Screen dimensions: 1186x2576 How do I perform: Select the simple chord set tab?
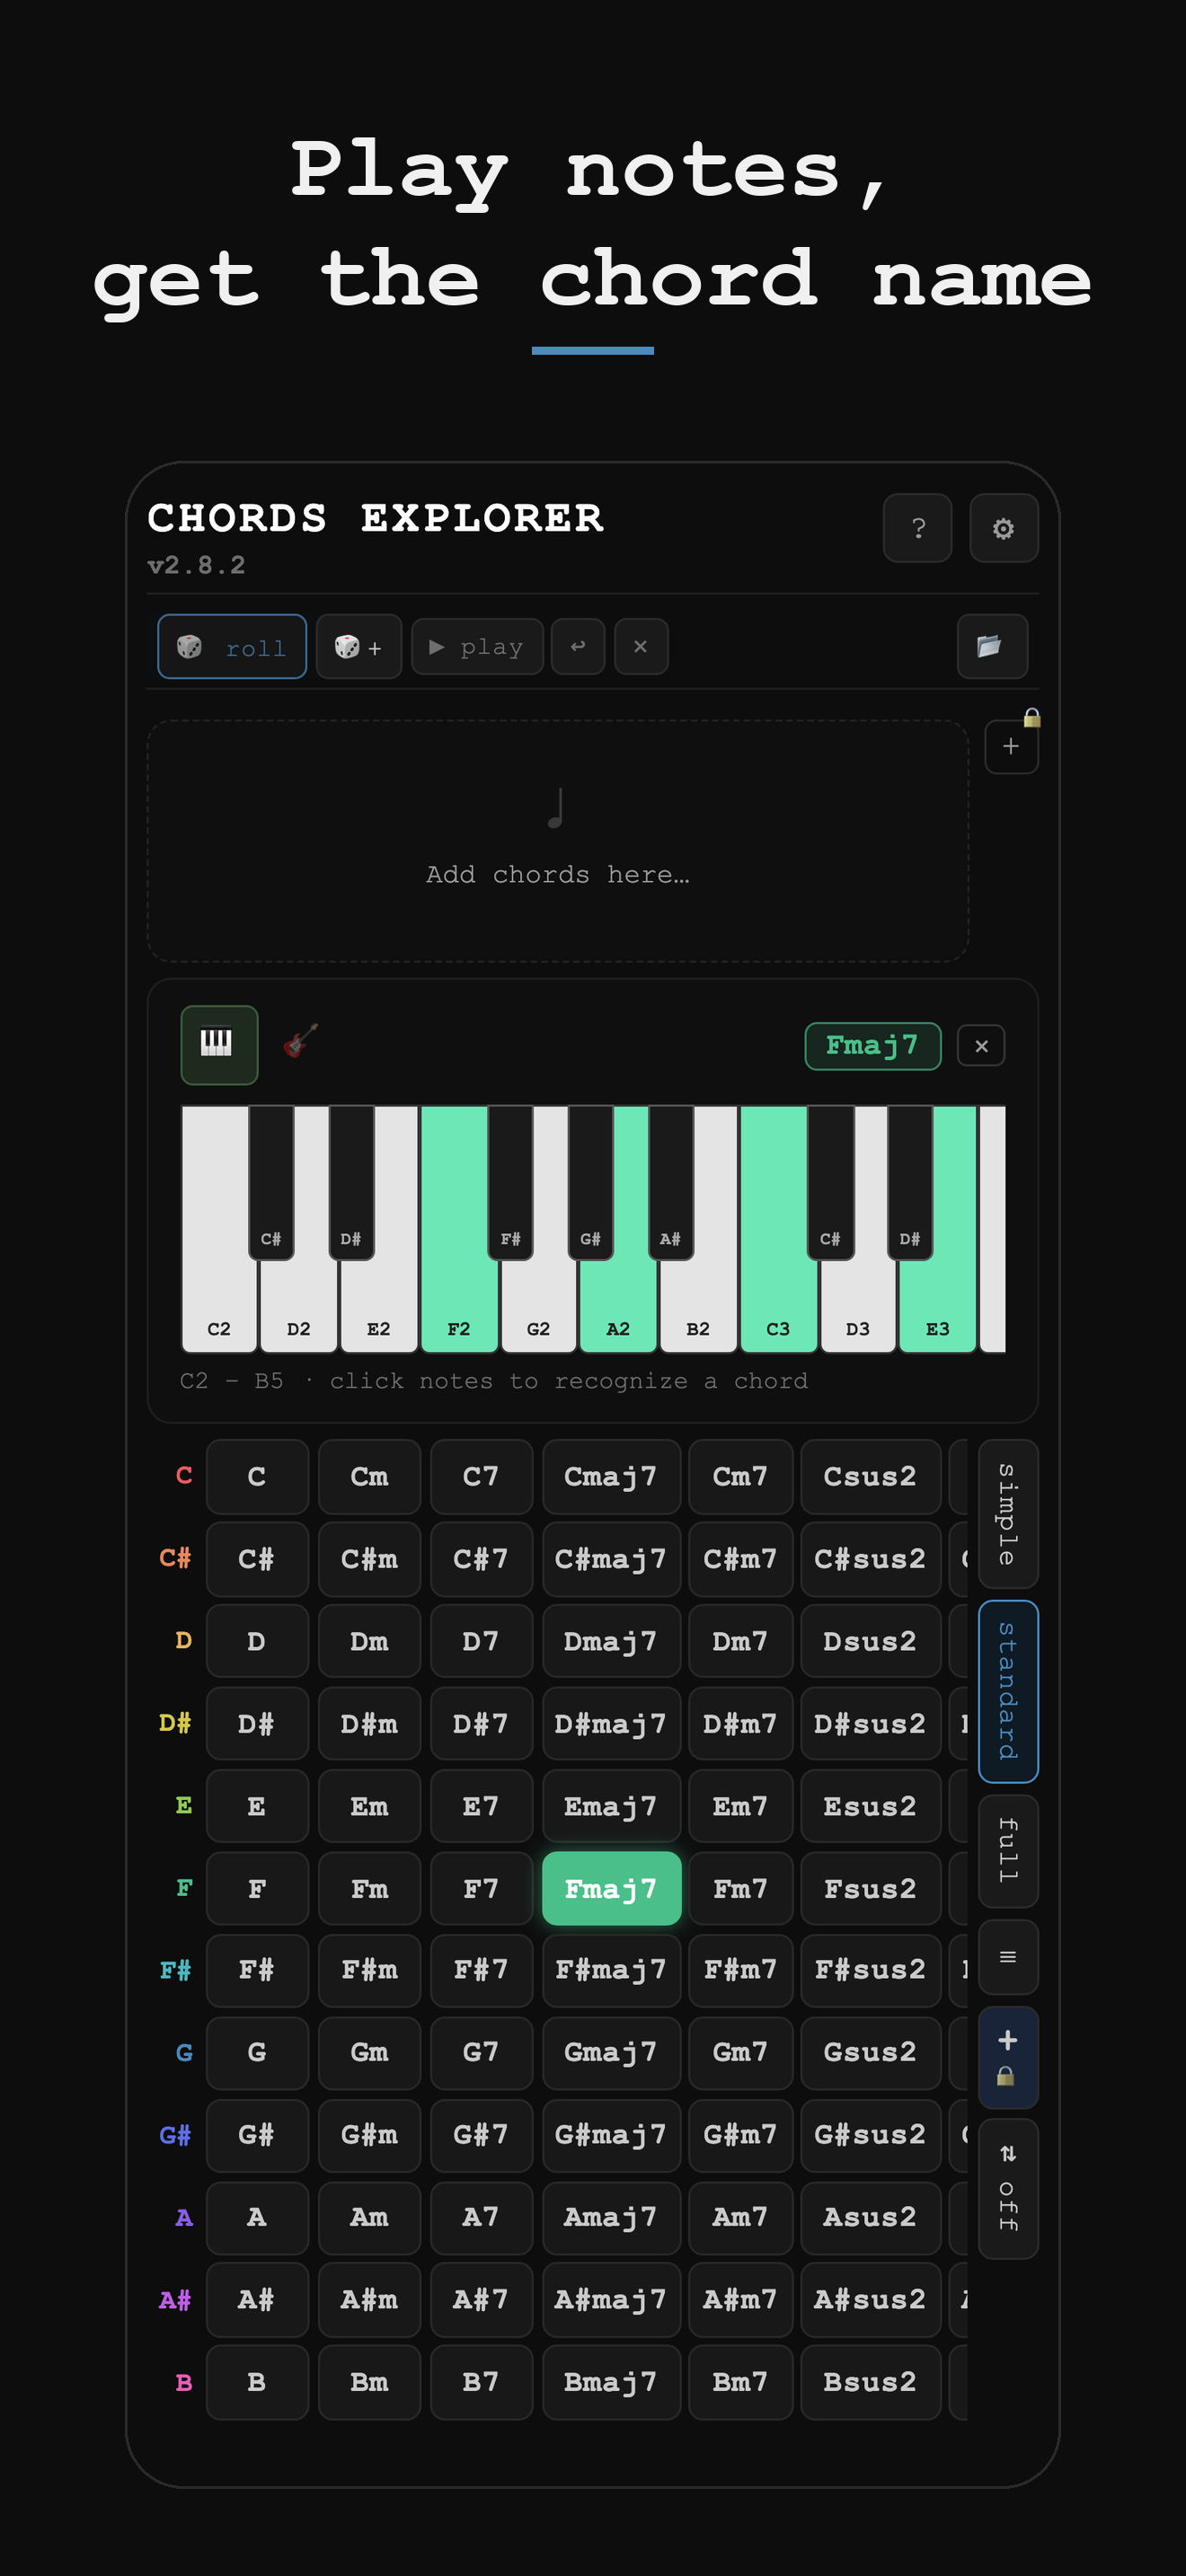tap(1008, 1514)
